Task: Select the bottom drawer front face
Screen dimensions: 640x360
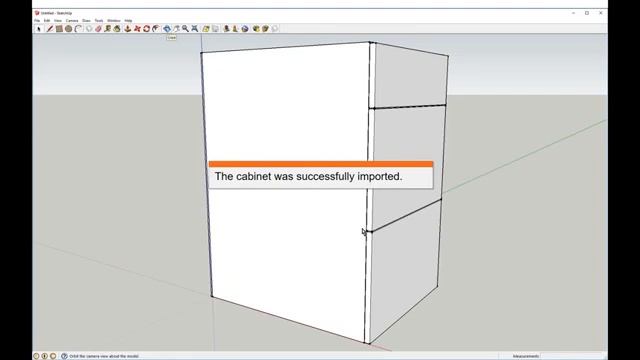Action: pos(404,269)
